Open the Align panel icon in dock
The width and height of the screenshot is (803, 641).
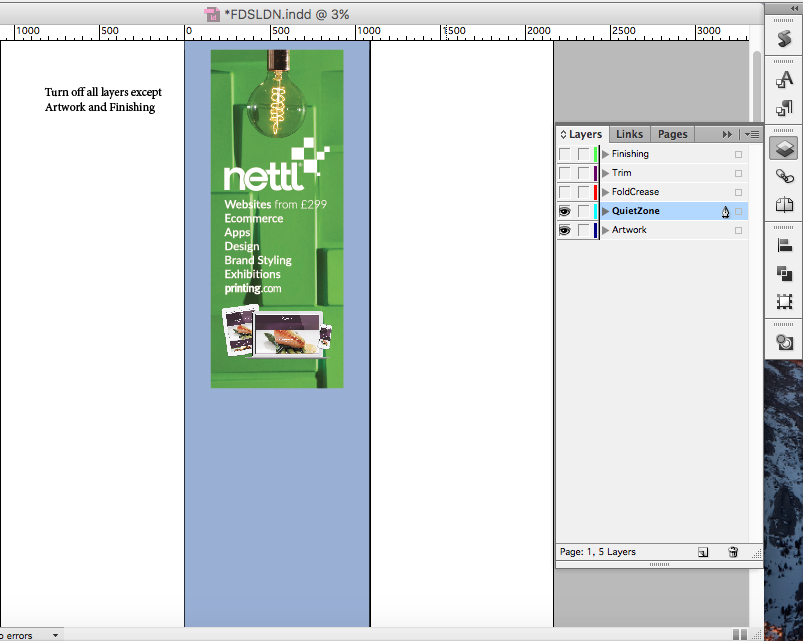pyautogui.click(x=785, y=244)
